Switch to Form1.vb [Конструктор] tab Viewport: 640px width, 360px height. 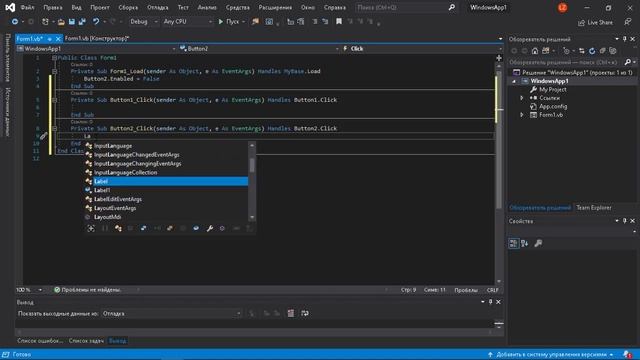(97, 38)
